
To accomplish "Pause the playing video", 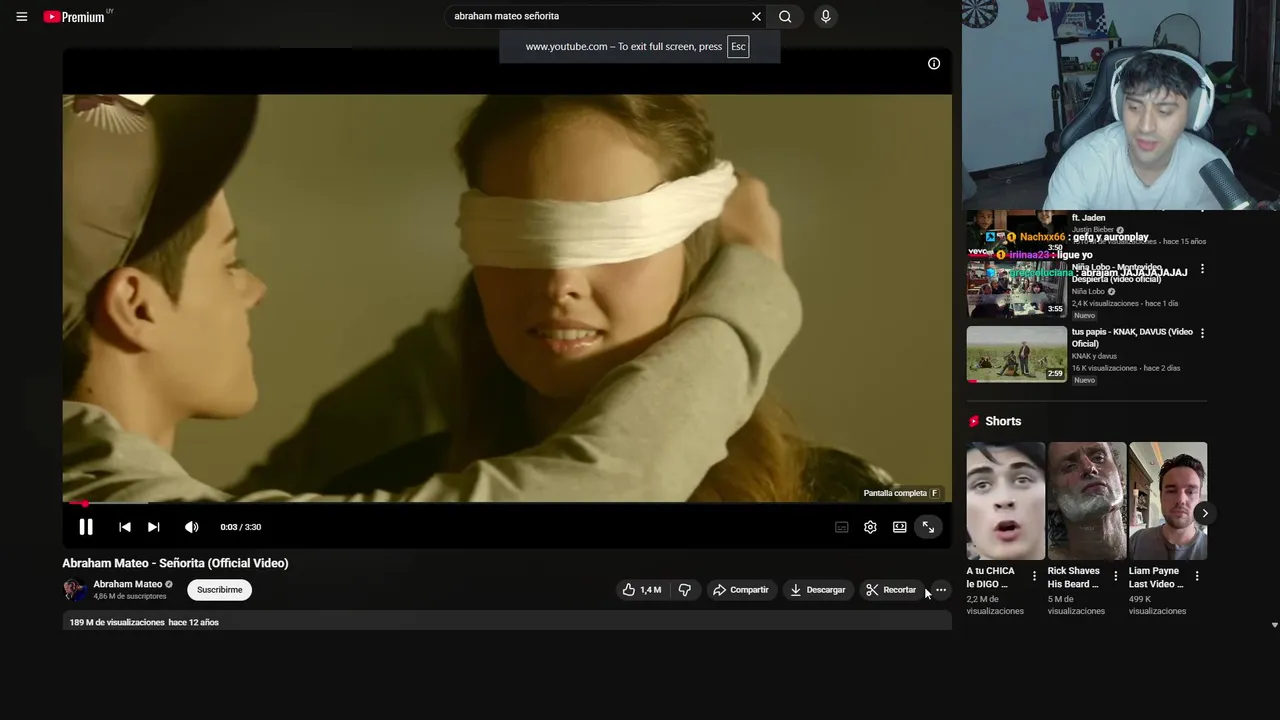I will click(86, 527).
